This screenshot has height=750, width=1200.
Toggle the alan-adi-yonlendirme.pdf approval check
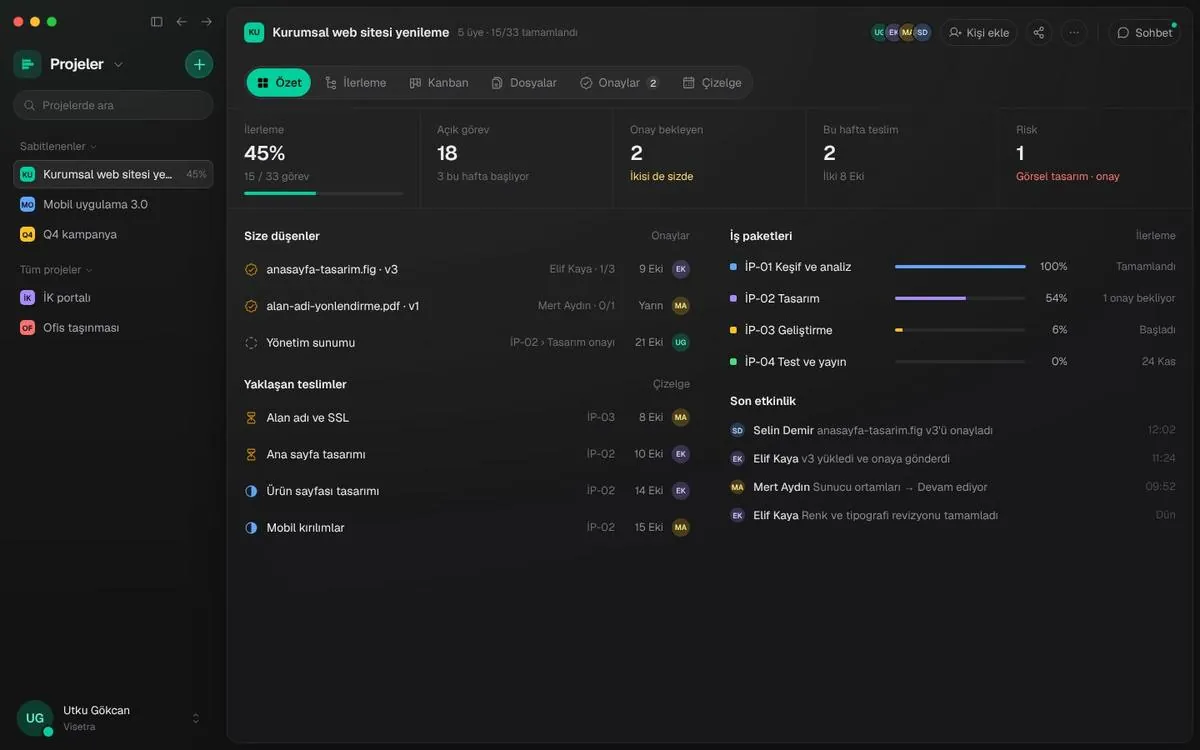coord(251,306)
